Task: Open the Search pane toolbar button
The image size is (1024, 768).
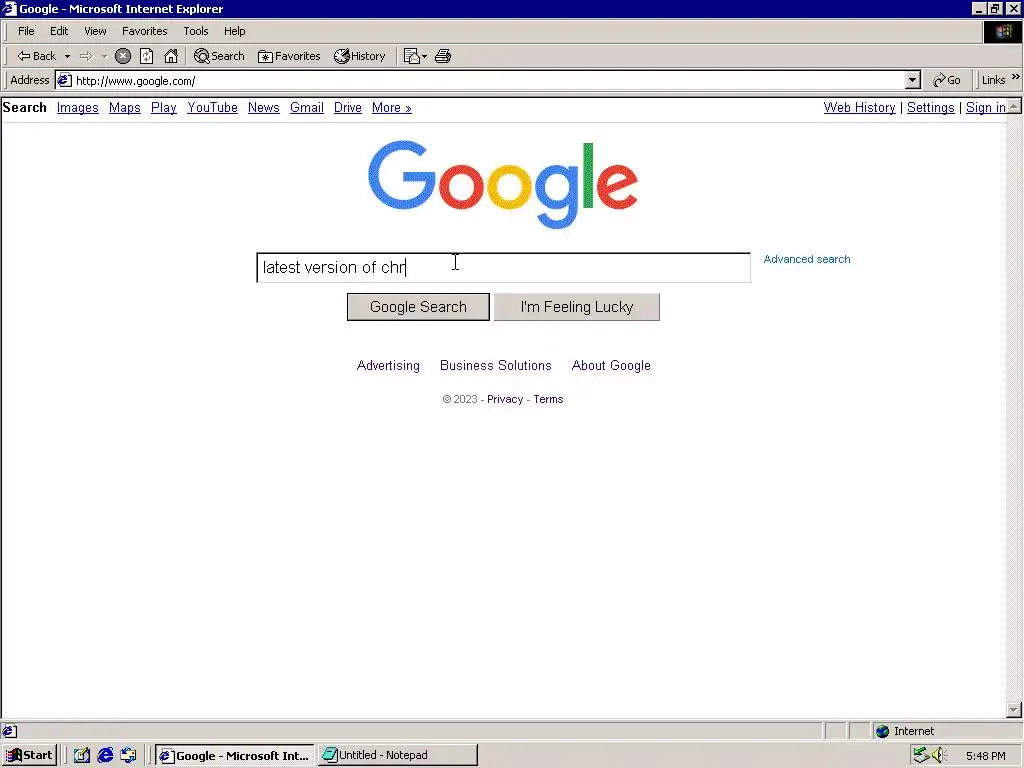Action: click(x=219, y=56)
